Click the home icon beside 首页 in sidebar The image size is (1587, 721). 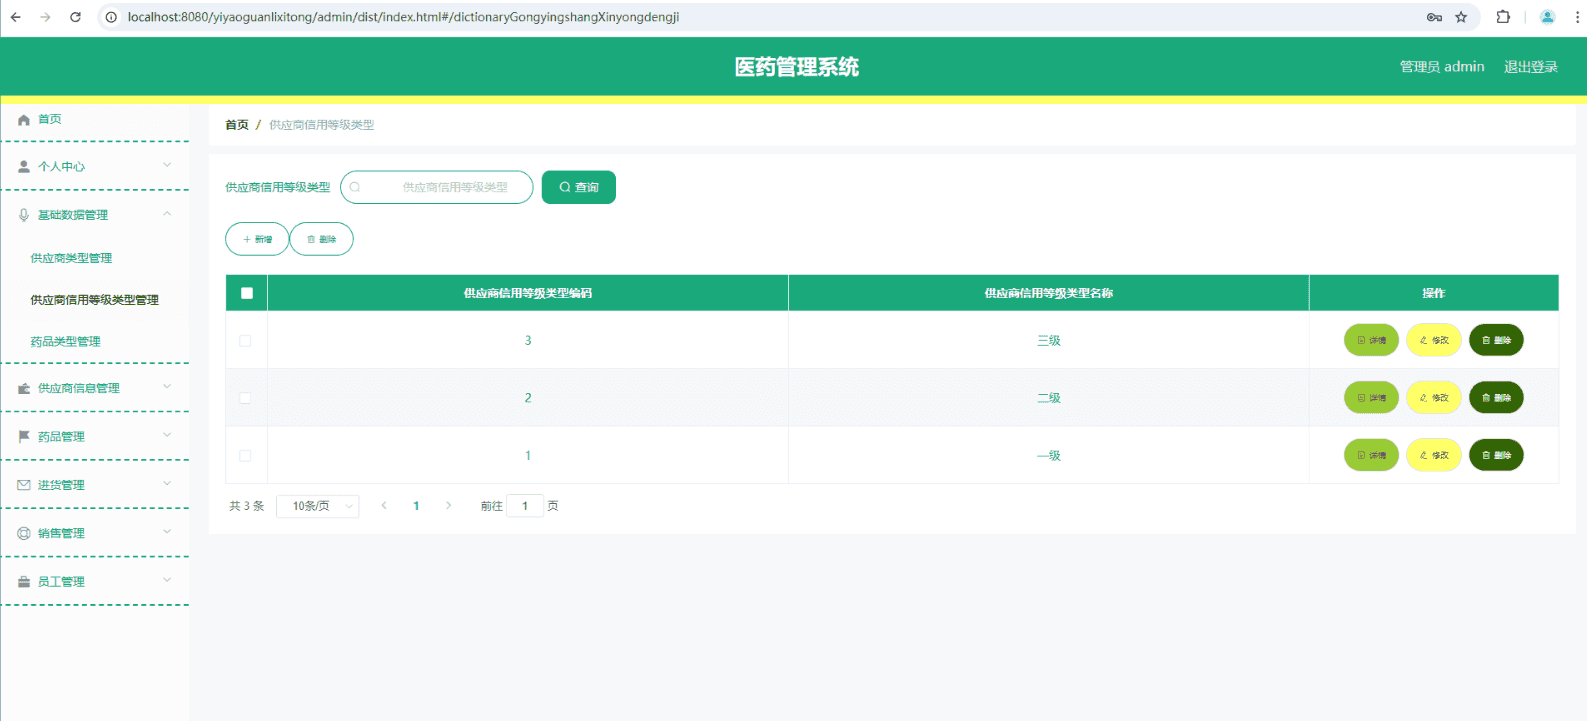[24, 120]
